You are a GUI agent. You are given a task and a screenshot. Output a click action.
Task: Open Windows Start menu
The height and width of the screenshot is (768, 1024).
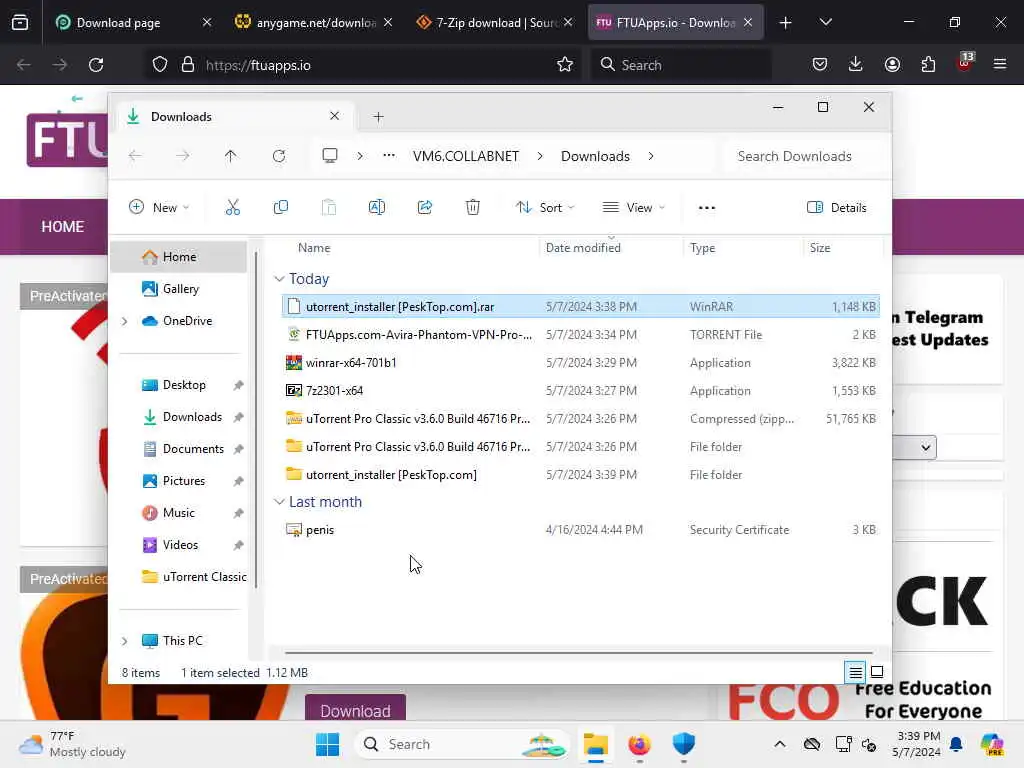(327, 744)
